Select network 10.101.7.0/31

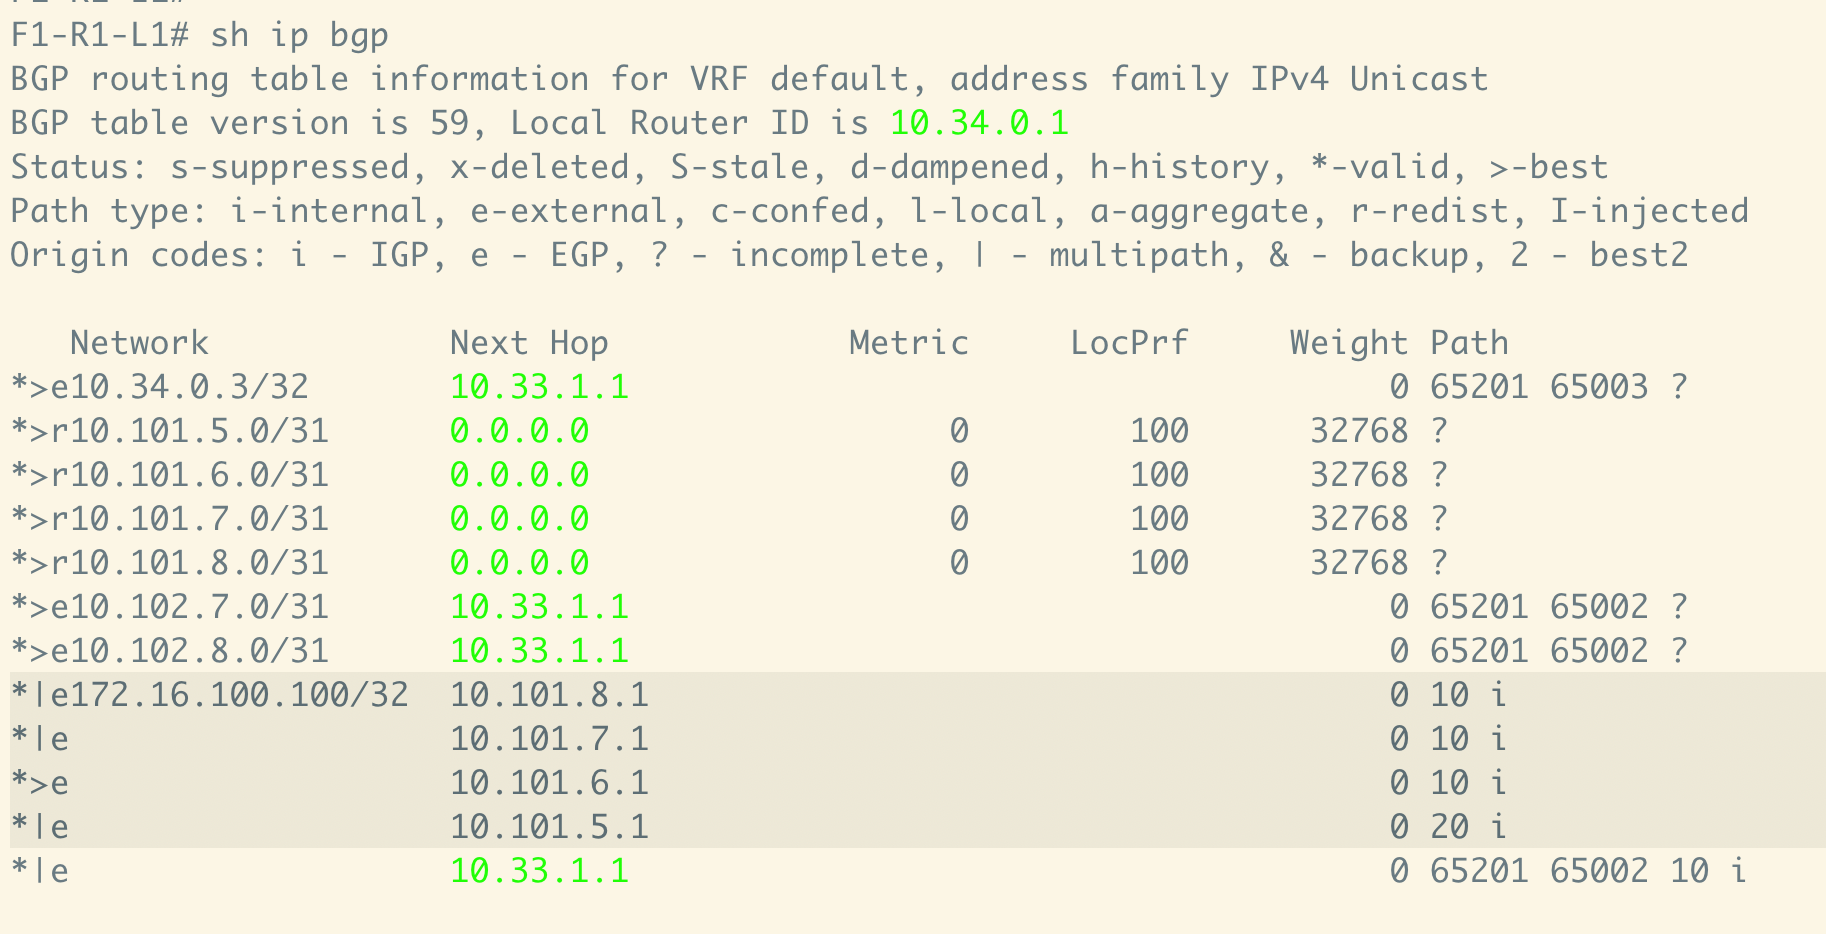[199, 519]
